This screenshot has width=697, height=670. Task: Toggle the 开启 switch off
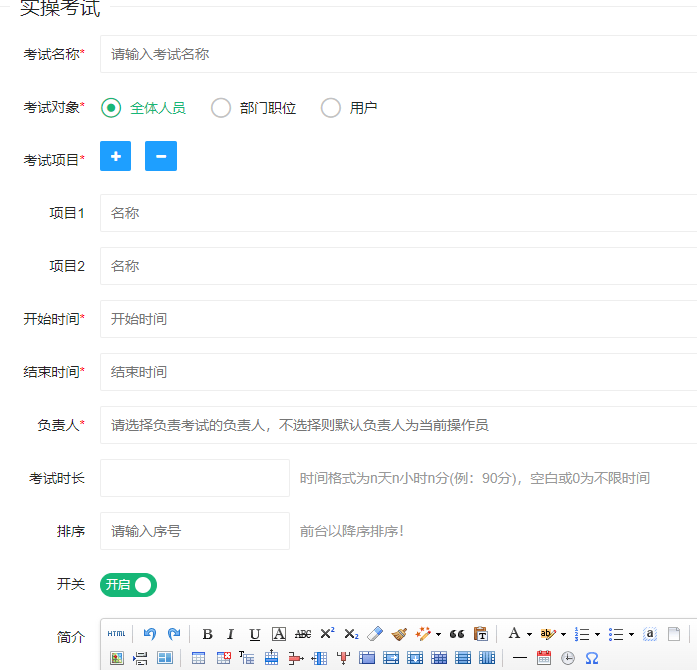click(128, 585)
